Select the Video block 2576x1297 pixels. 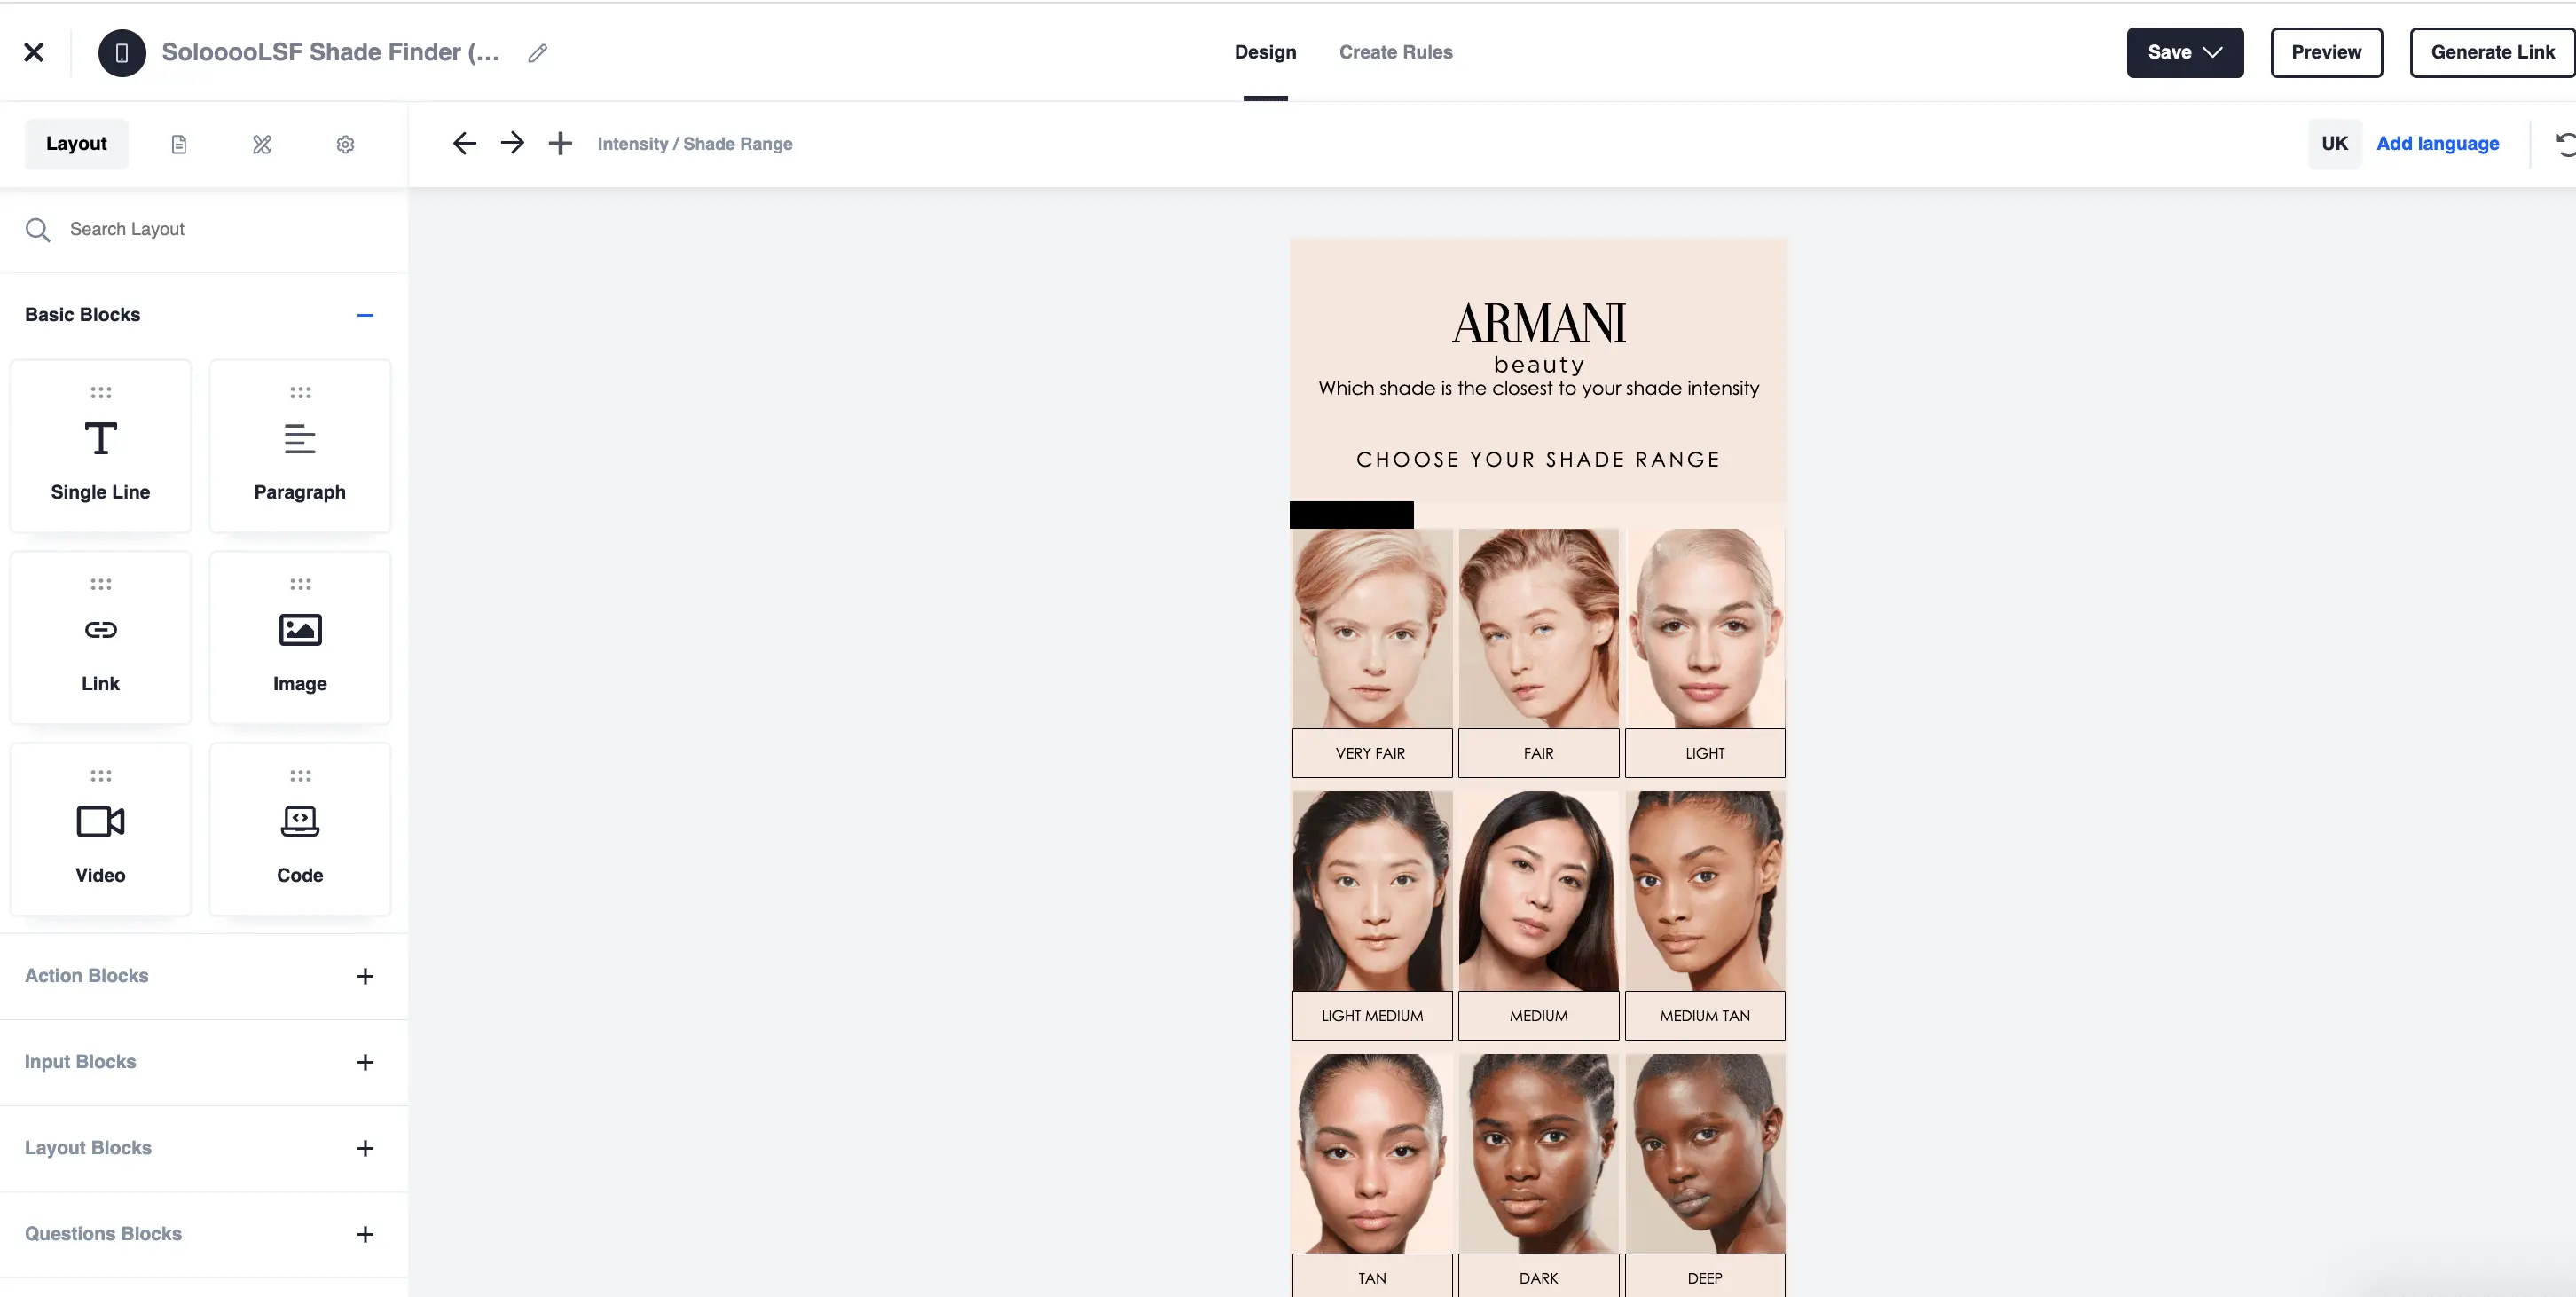coord(100,829)
